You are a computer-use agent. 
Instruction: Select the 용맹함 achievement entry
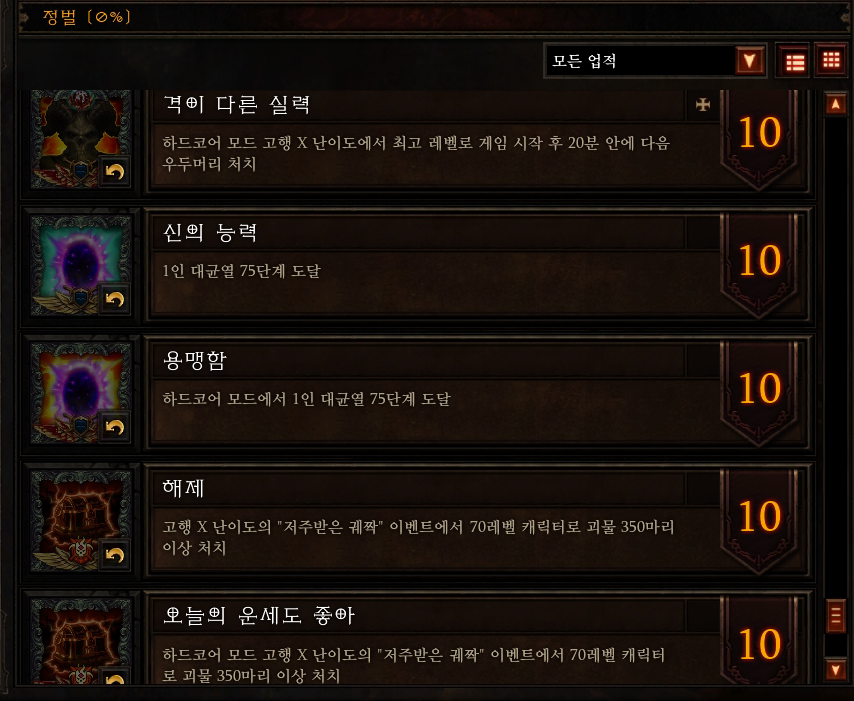click(417, 392)
